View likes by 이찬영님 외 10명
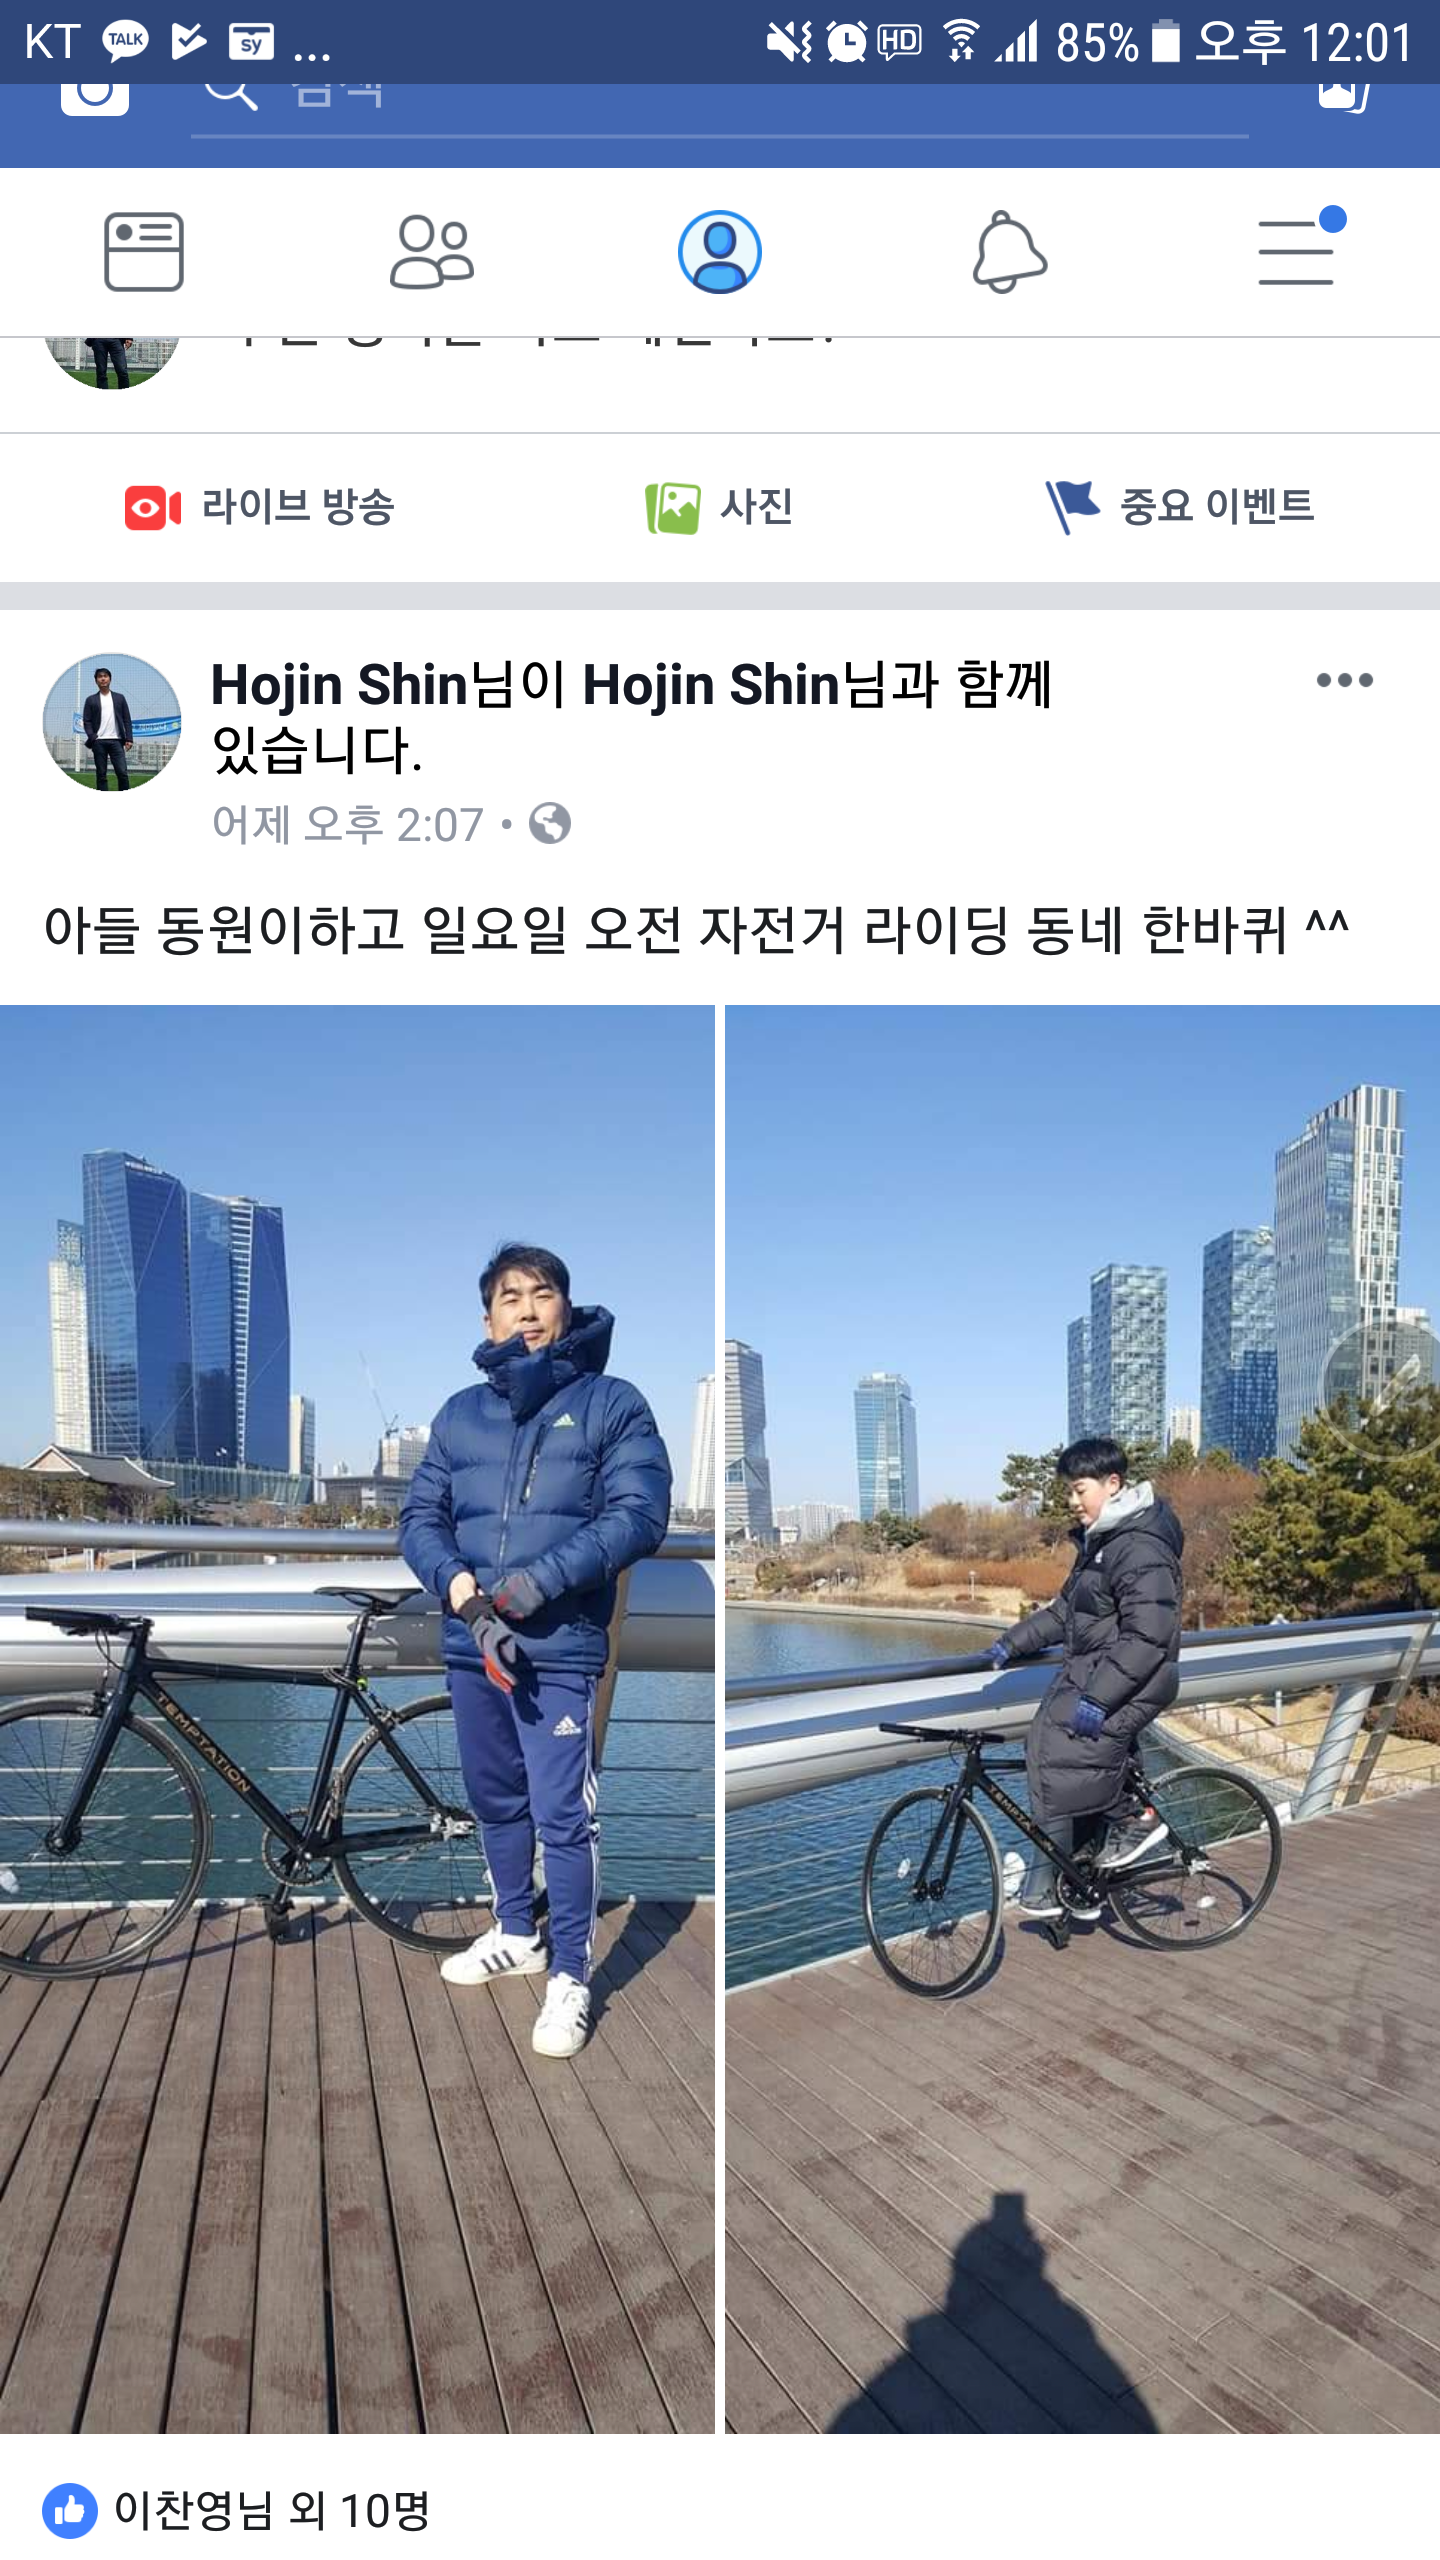The height and width of the screenshot is (2560, 1440). 236,2510
